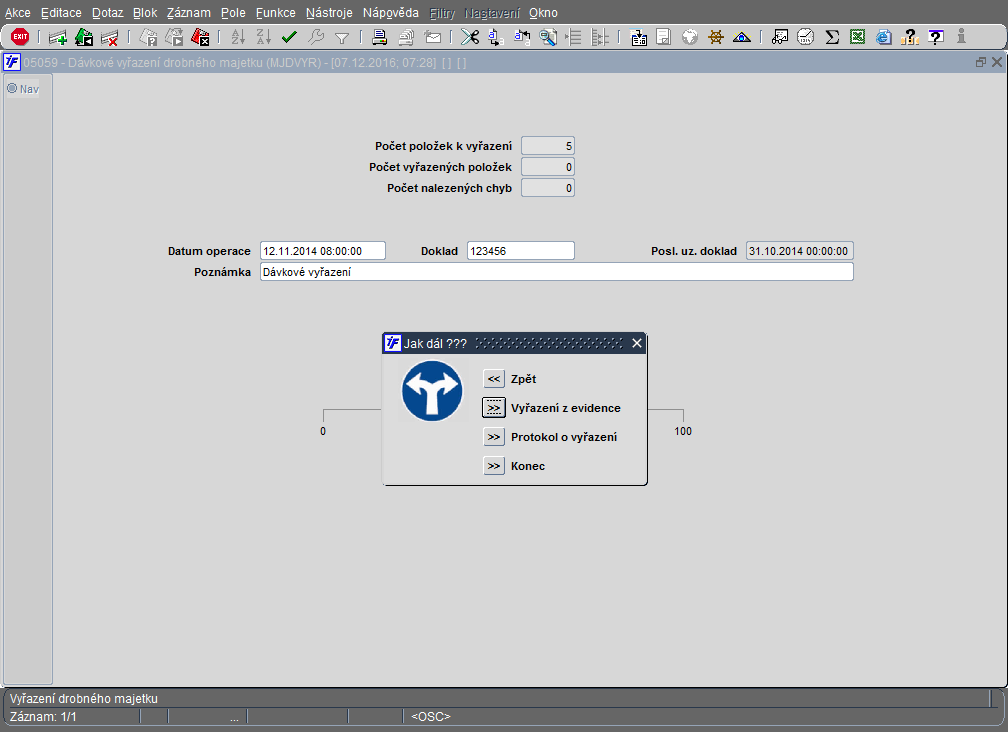
Task: Click the >> button for Vyřazení z evidence
Action: (x=494, y=407)
